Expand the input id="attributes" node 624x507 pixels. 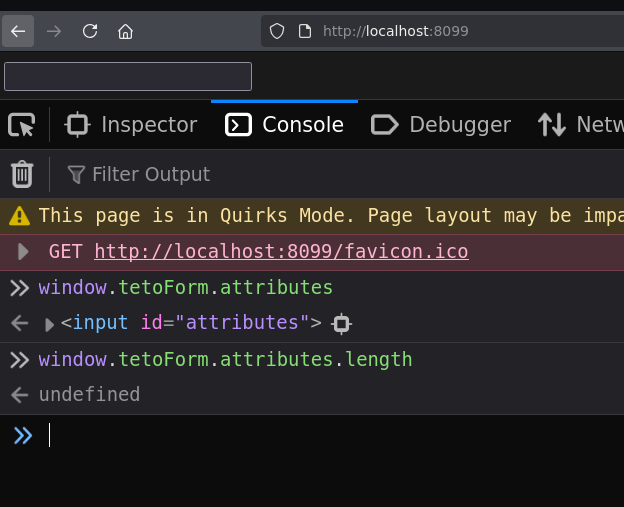[49, 324]
